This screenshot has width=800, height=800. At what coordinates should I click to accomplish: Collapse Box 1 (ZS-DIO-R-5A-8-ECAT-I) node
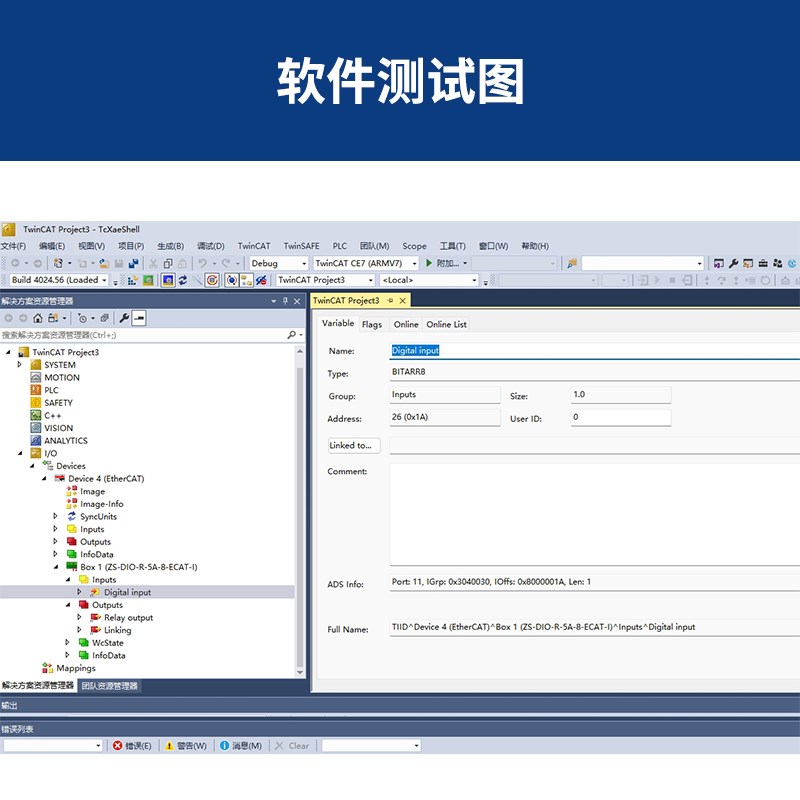click(x=56, y=567)
